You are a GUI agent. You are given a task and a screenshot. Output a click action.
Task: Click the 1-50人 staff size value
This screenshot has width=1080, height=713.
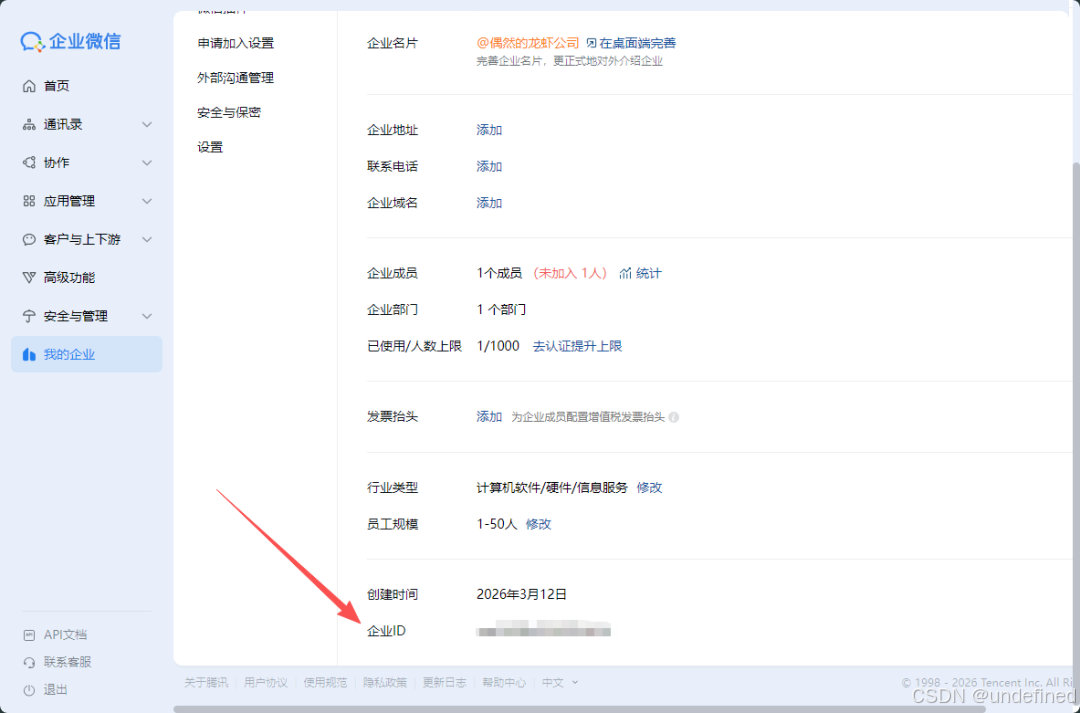coord(497,524)
